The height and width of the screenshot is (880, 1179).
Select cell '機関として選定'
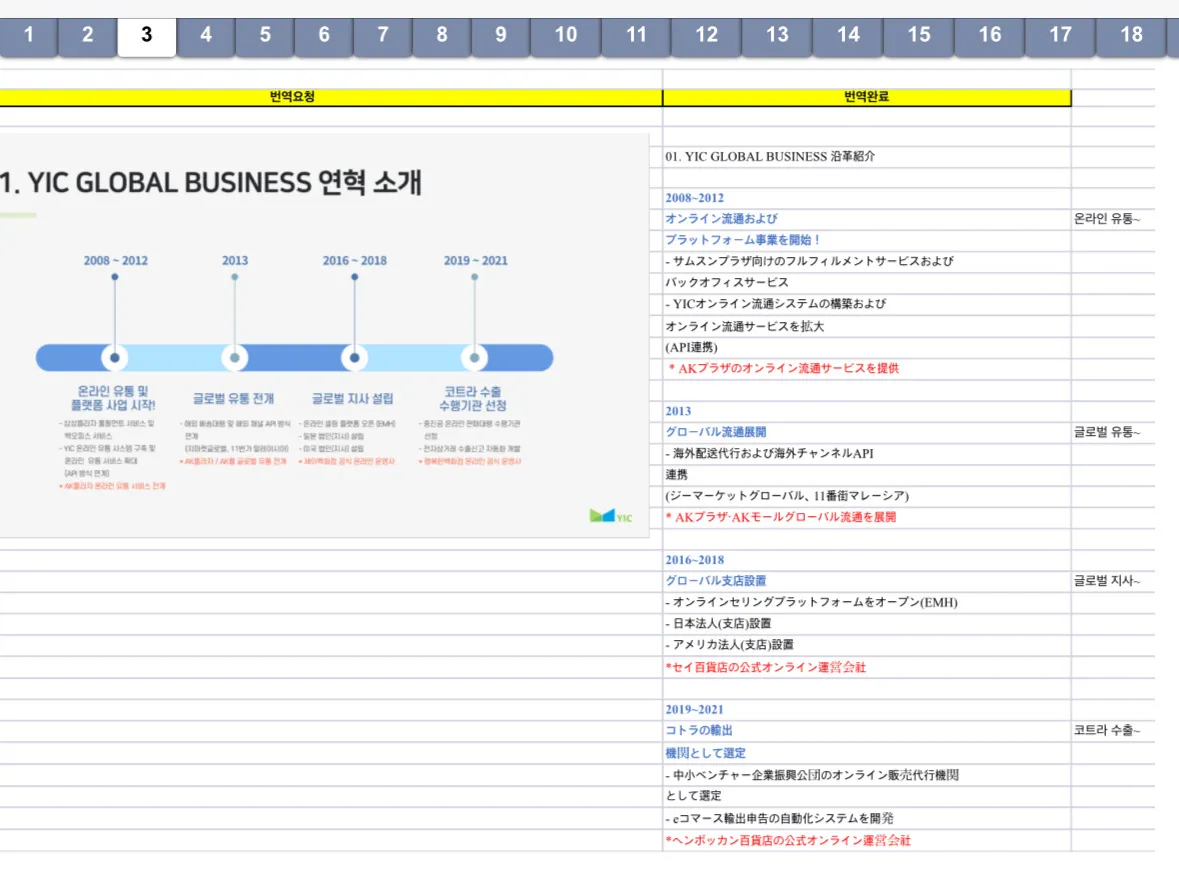[867, 753]
